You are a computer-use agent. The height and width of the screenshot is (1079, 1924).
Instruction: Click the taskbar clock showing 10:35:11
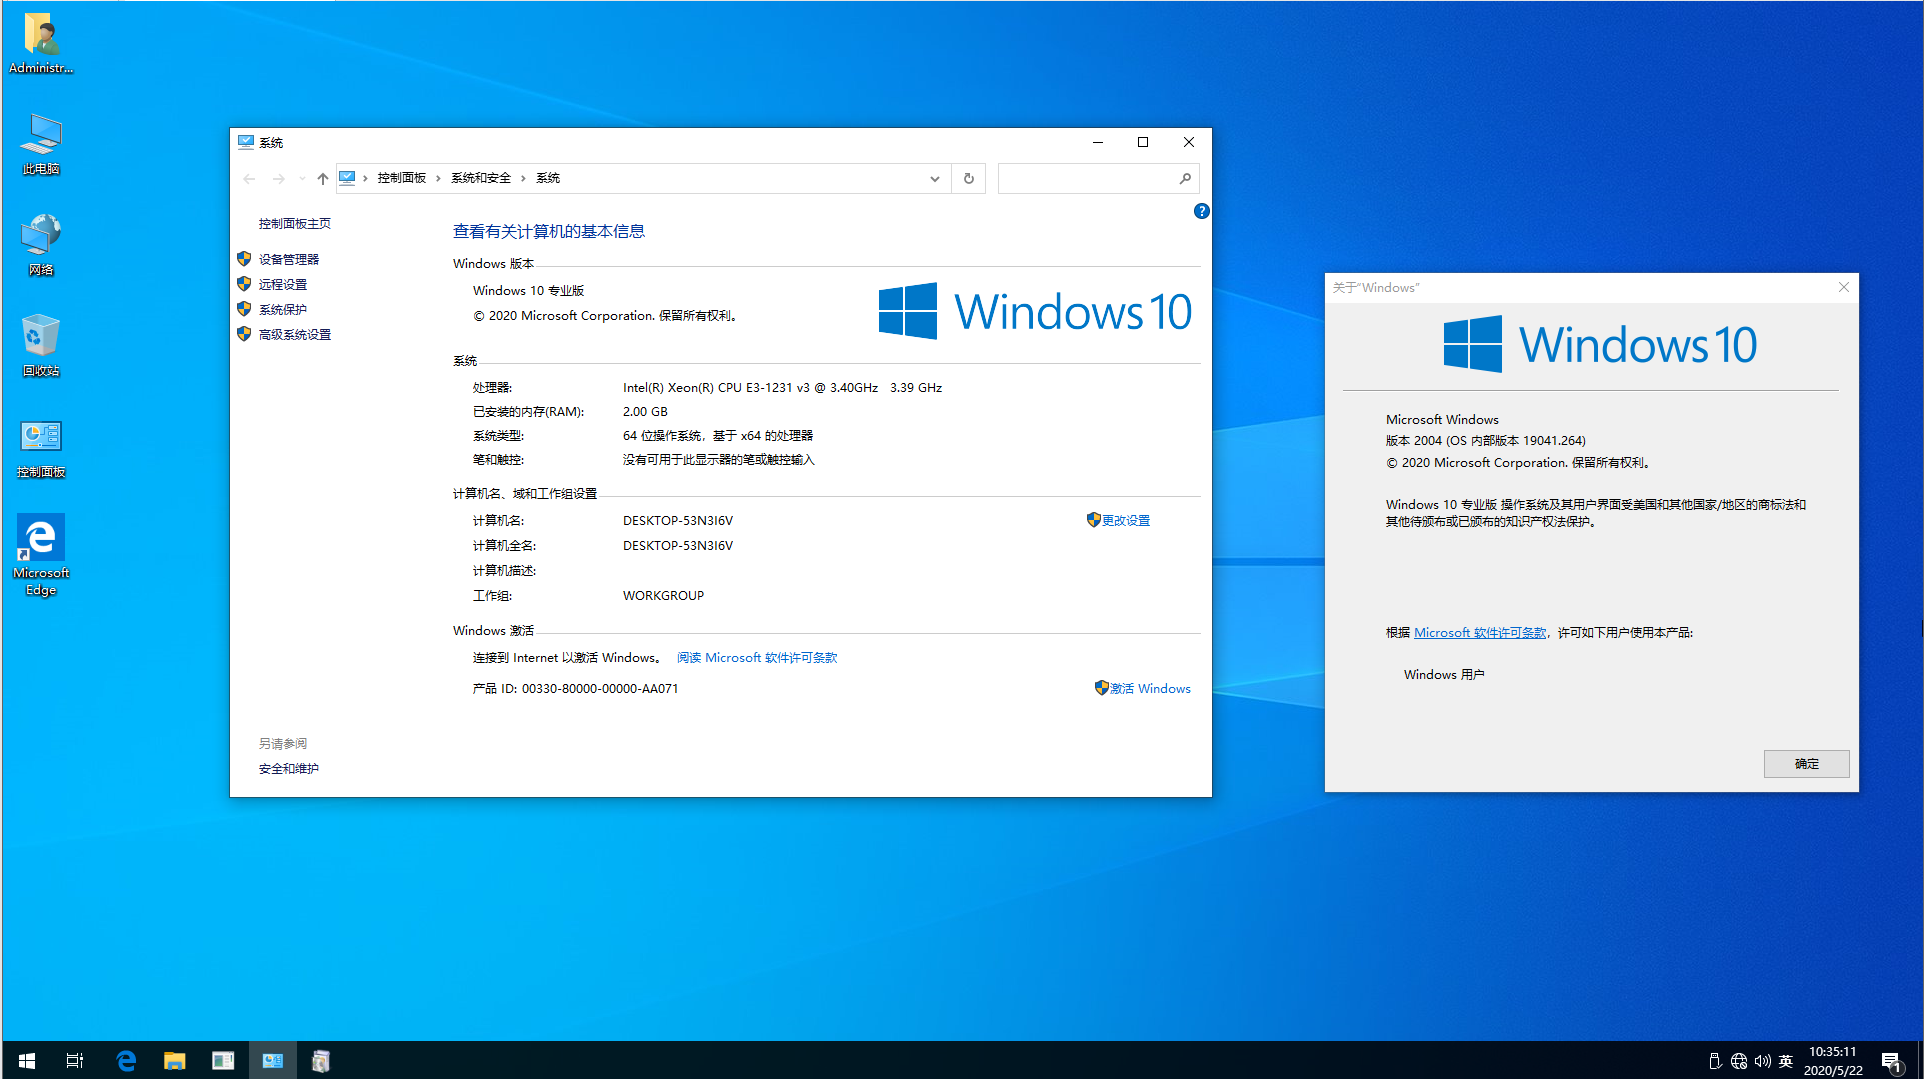(x=1832, y=1061)
